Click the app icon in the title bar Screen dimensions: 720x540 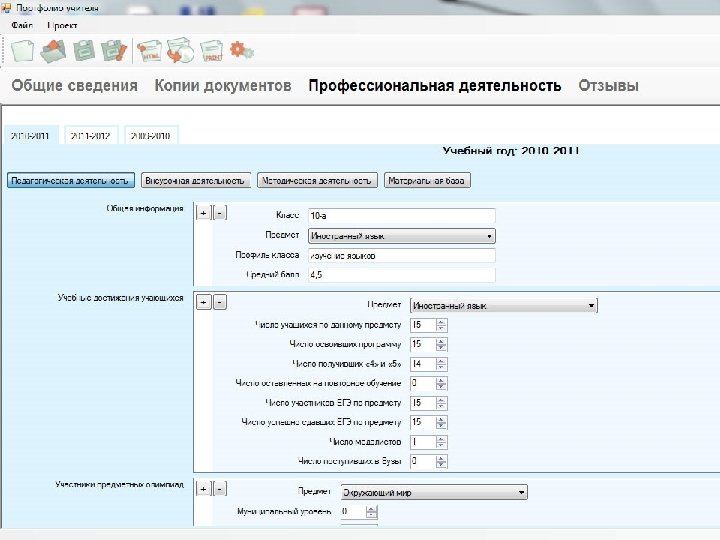[x=6, y=7]
